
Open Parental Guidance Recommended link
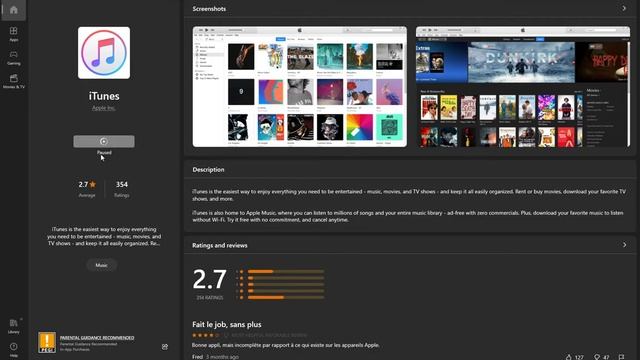[x=97, y=338]
